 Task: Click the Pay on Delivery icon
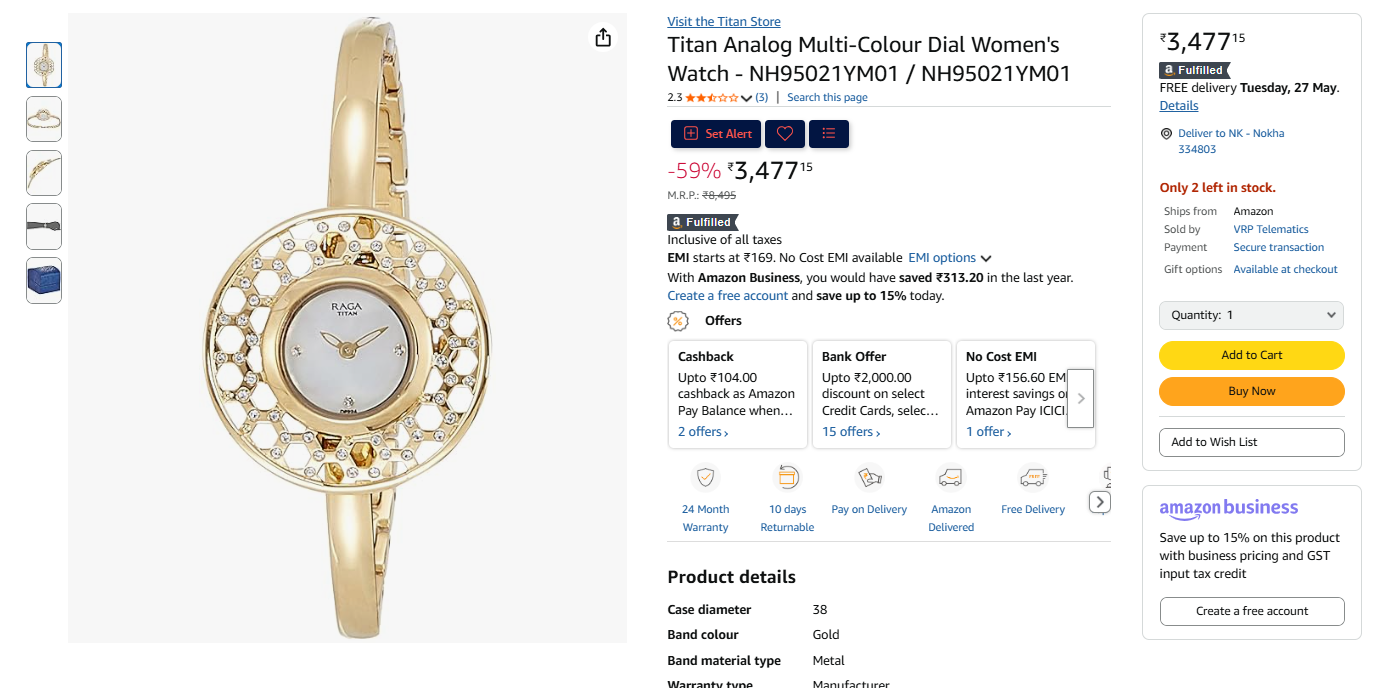pos(869,477)
